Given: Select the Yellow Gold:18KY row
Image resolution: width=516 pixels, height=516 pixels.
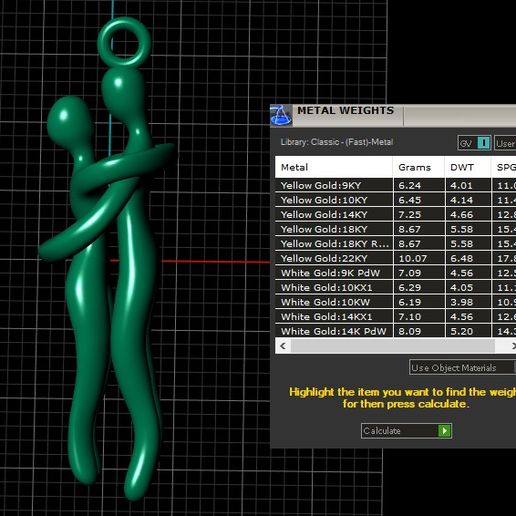Looking at the screenshot, I should point(395,229).
